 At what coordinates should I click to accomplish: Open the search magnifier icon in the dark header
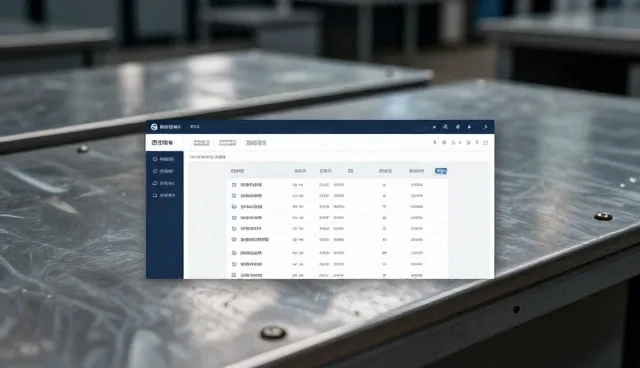pos(445,127)
